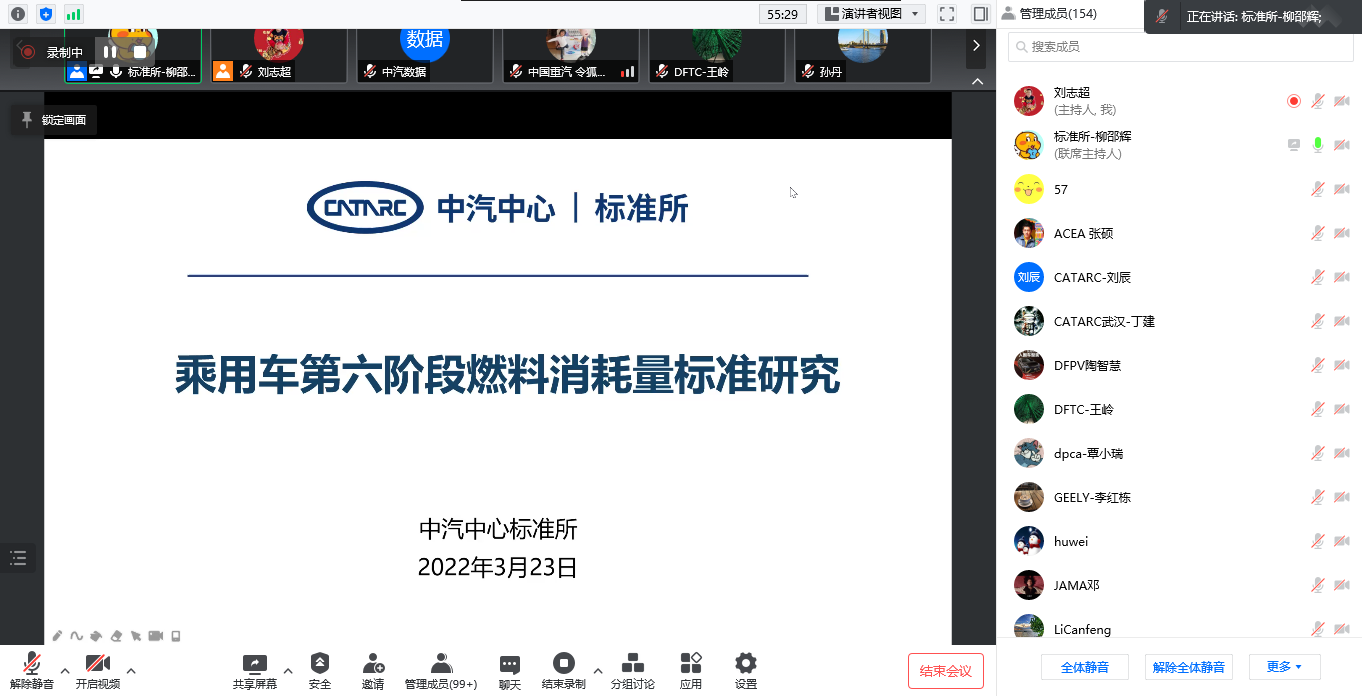Select the pencil annotation tool
This screenshot has height=696, width=1362.
tap(57, 635)
